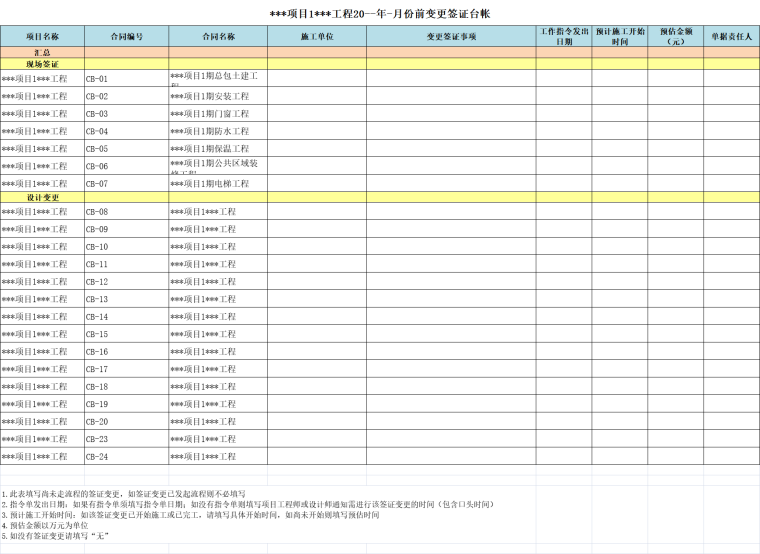The image size is (760, 554).
Task: Select cell CB-15
Action: [127, 333]
